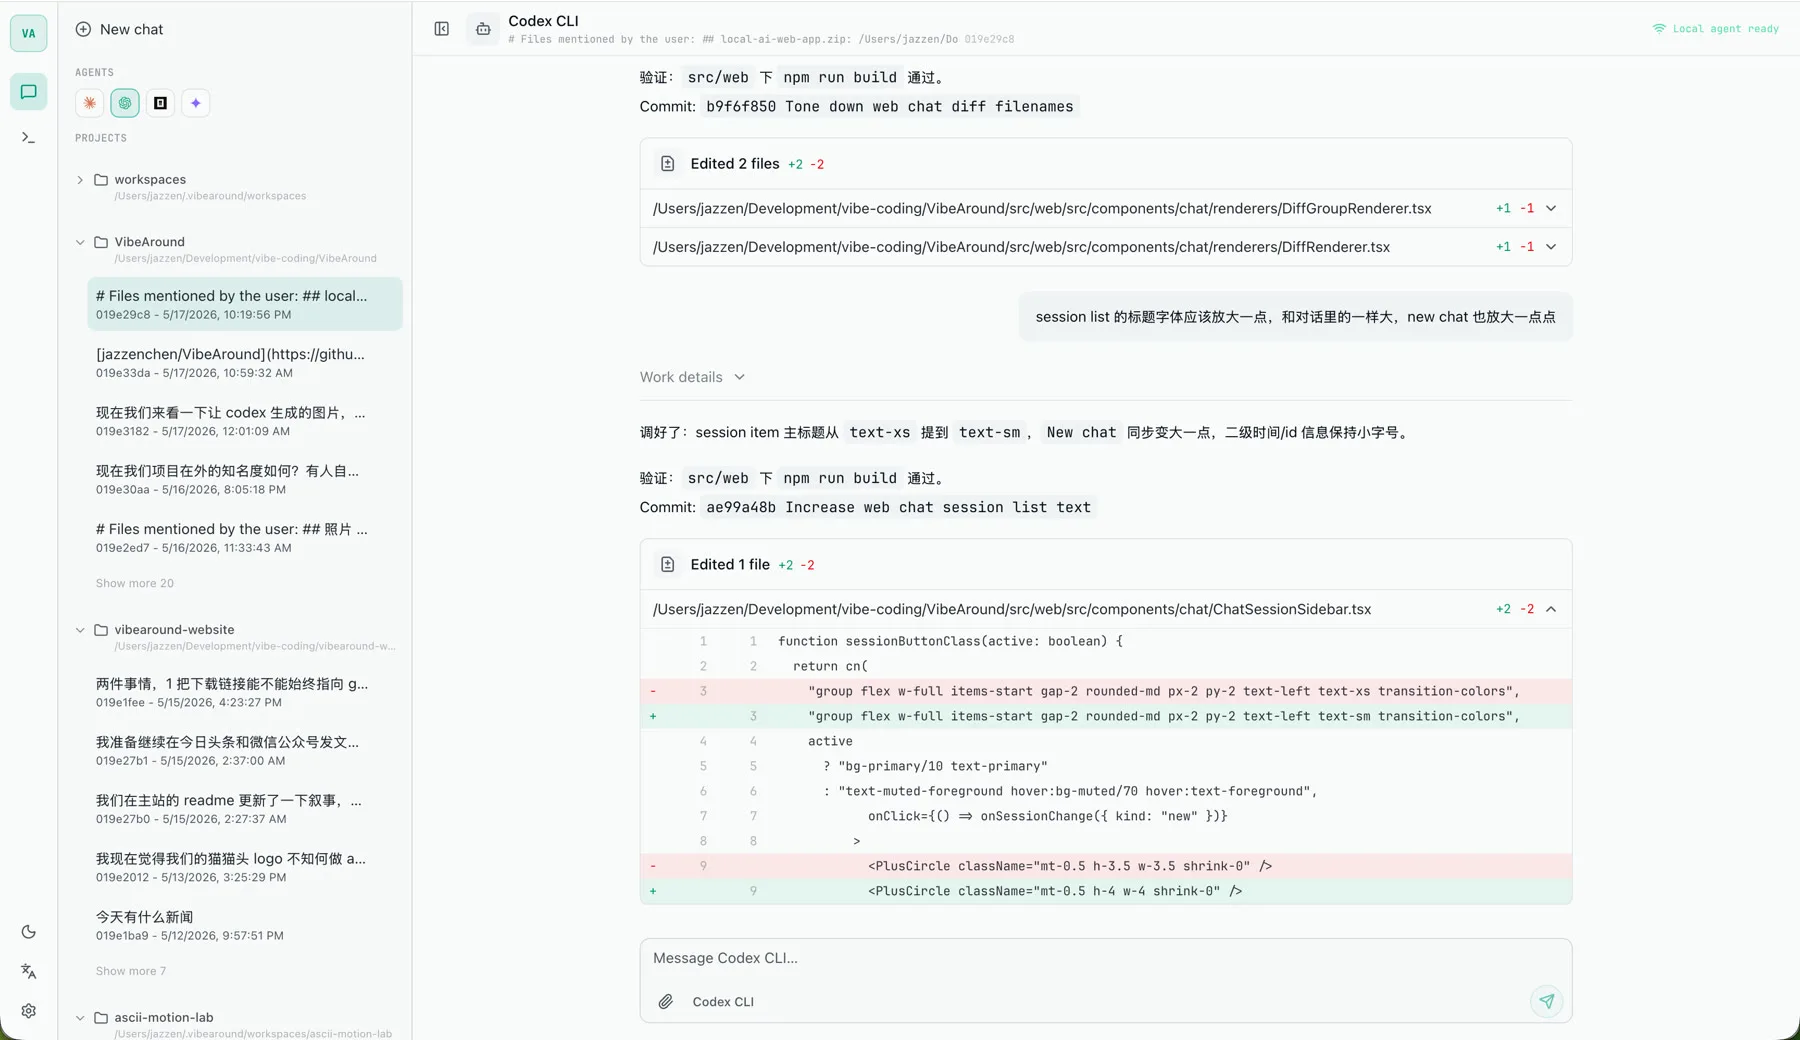Expand DiffGroupRenderer.tsx diff
The height and width of the screenshot is (1040, 1800).
(1551, 209)
